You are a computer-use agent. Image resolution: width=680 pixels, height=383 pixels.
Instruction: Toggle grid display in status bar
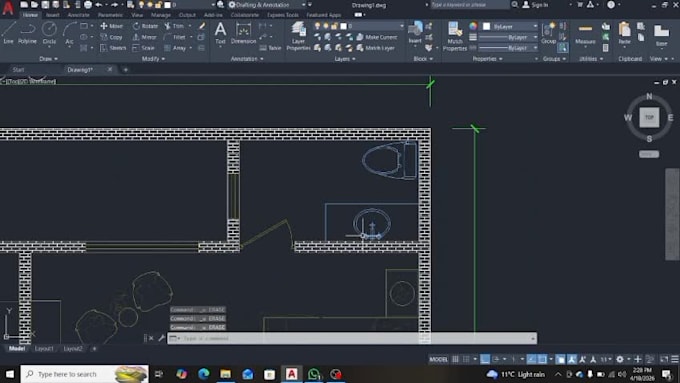point(455,359)
